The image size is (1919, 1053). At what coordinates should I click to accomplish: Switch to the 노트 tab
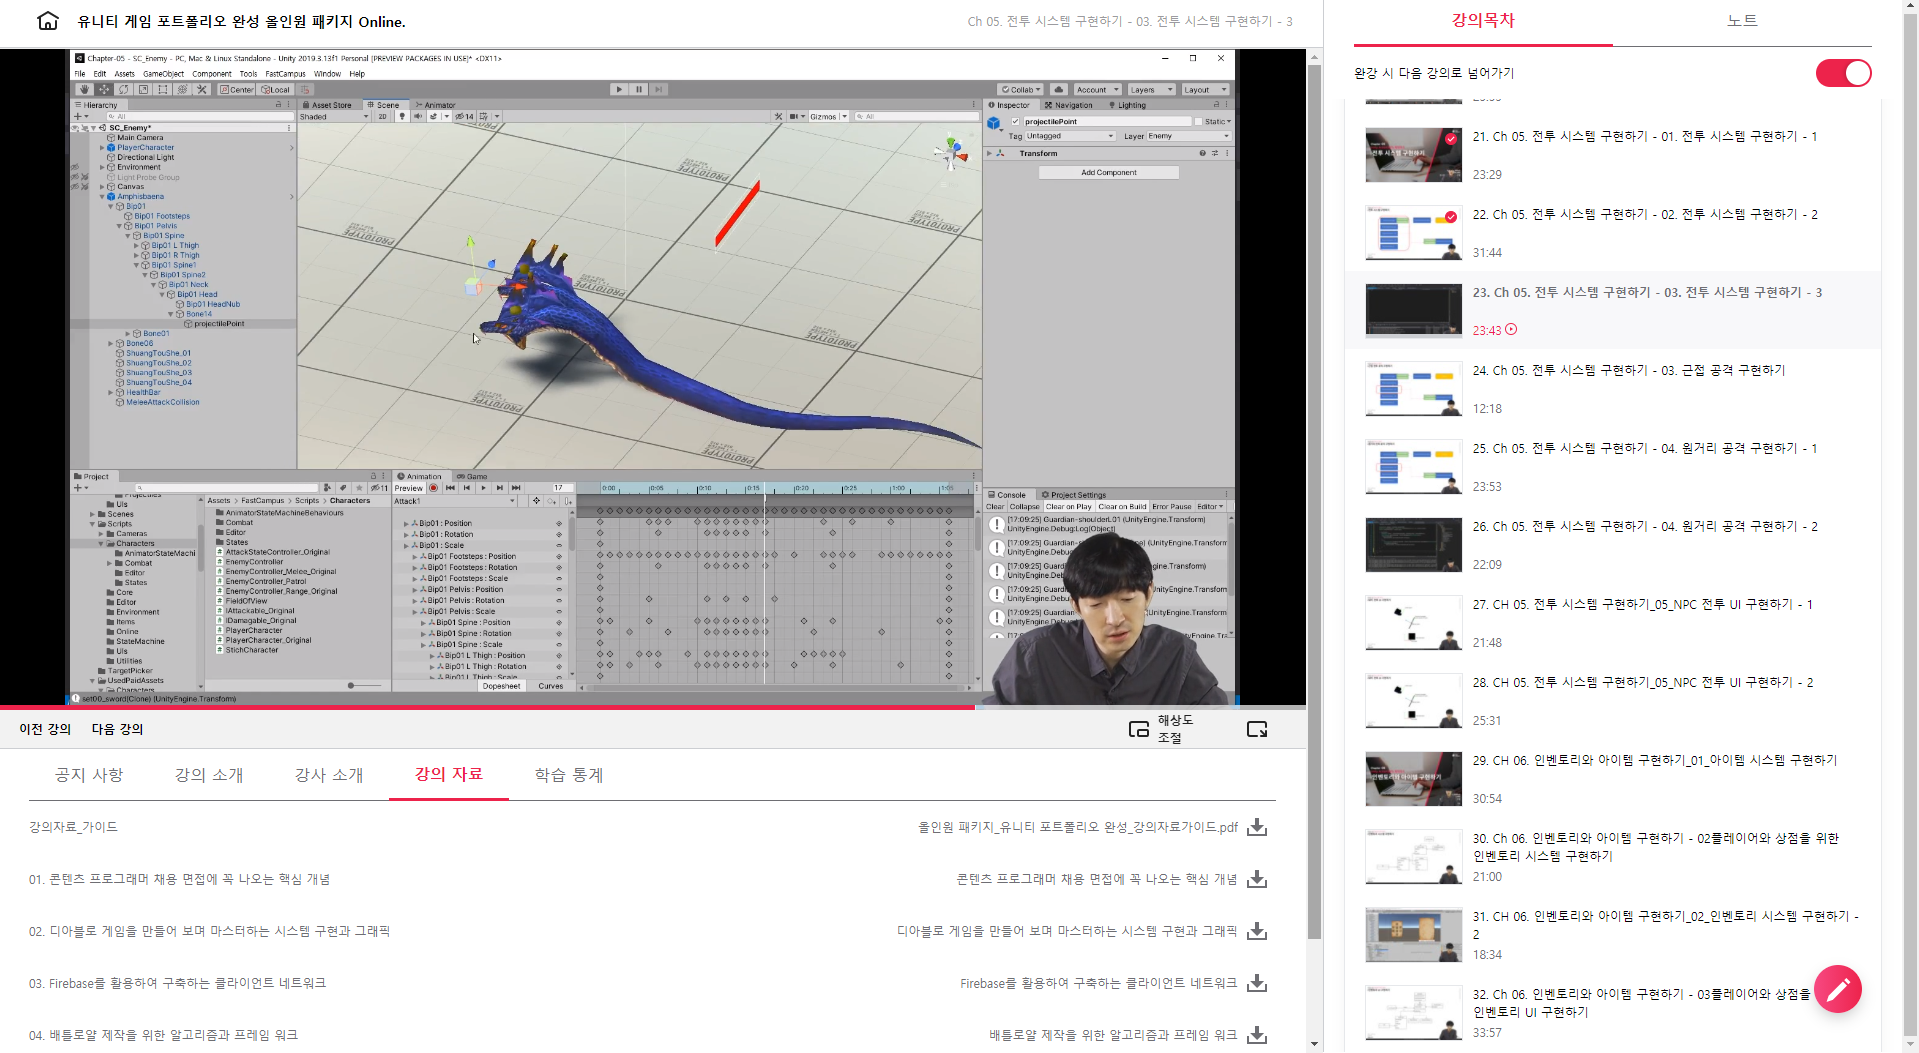[1741, 21]
